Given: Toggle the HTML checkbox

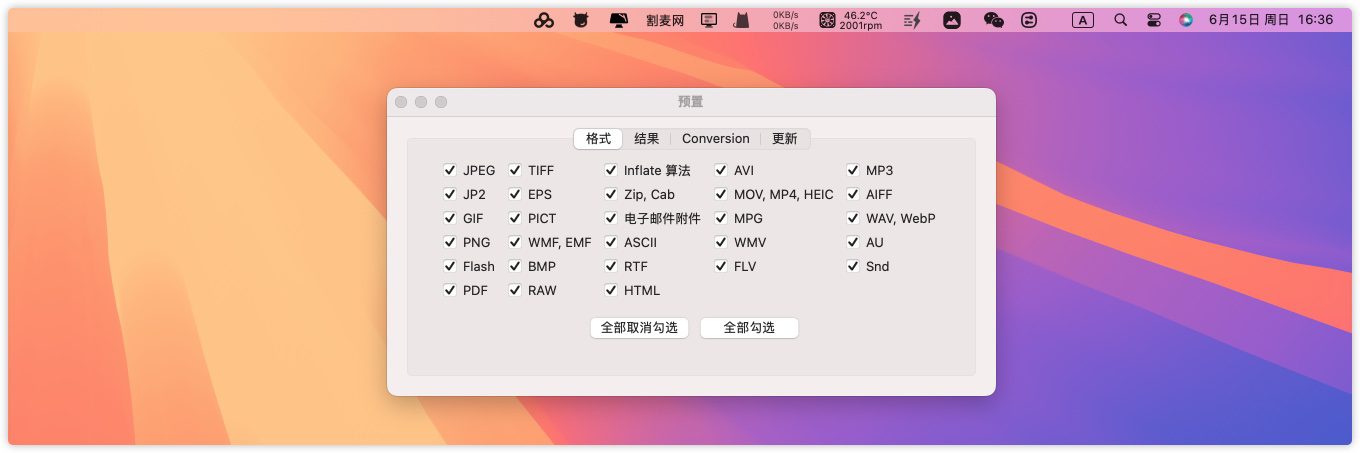Looking at the screenshot, I should point(611,290).
